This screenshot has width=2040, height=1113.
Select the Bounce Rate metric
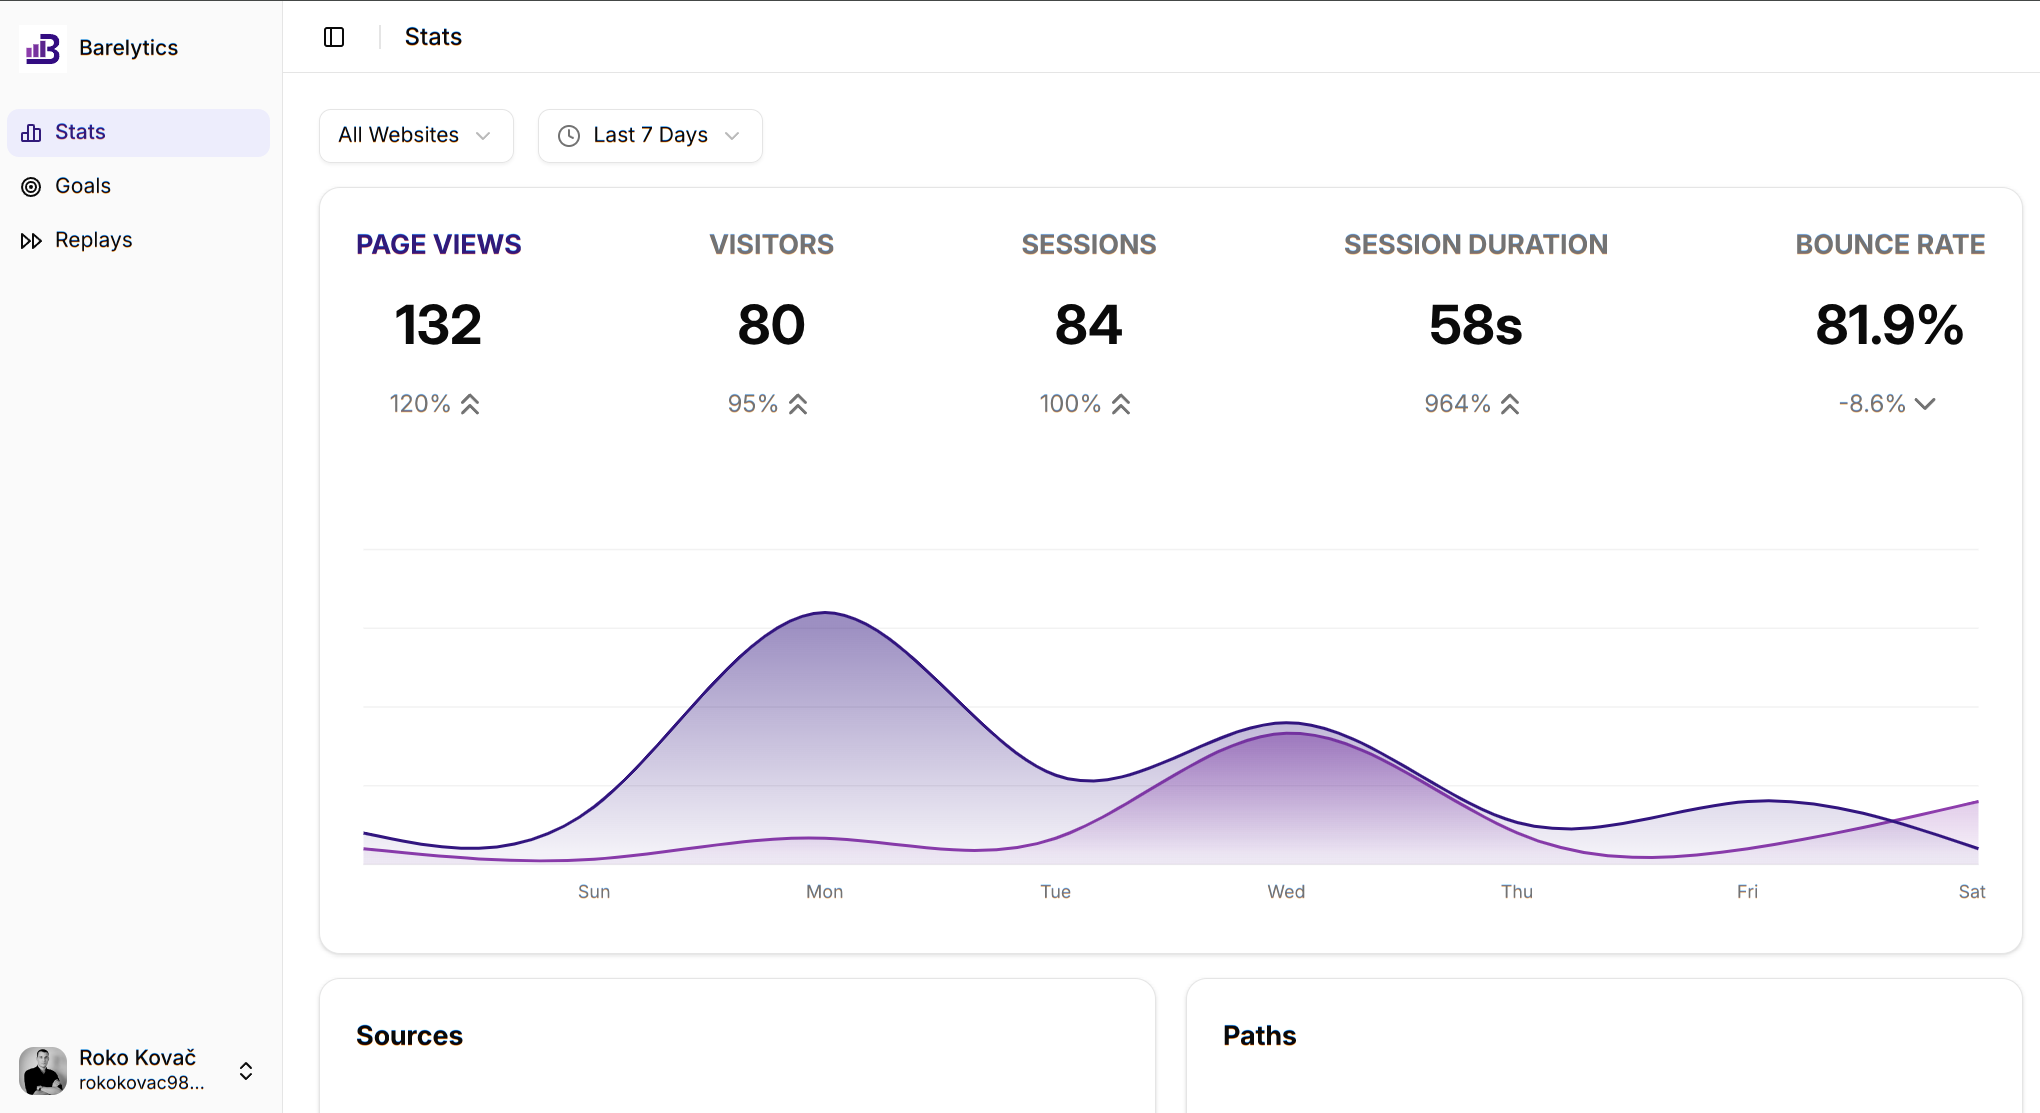pyautogui.click(x=1889, y=245)
